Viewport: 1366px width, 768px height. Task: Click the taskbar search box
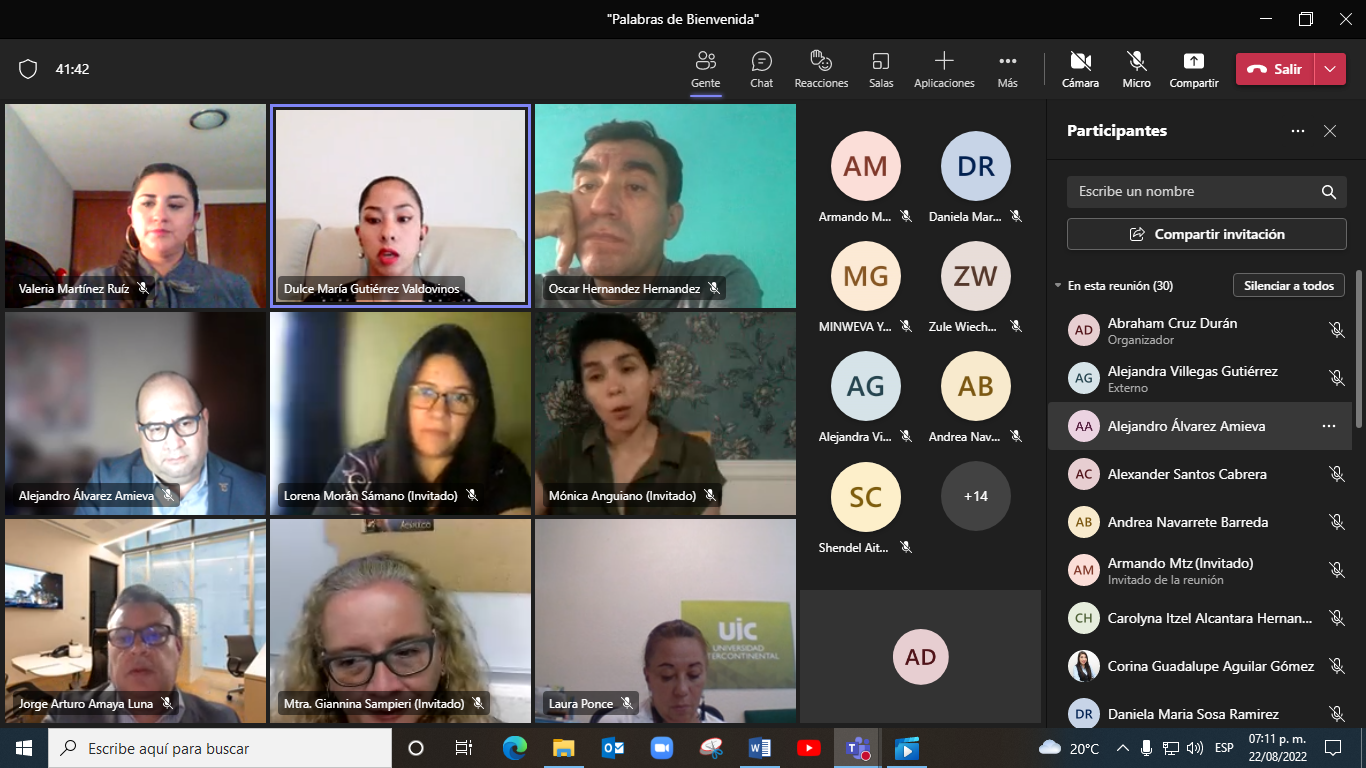220,748
